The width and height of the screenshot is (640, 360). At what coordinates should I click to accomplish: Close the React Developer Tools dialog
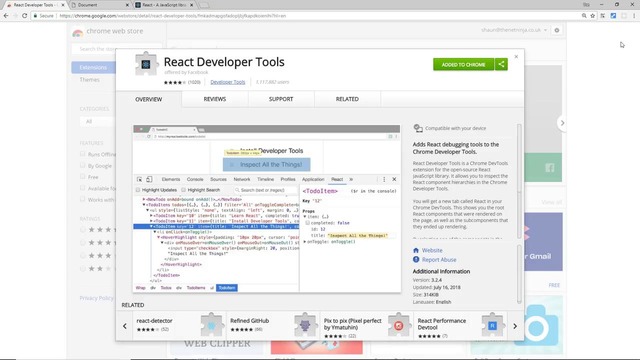click(x=516, y=57)
